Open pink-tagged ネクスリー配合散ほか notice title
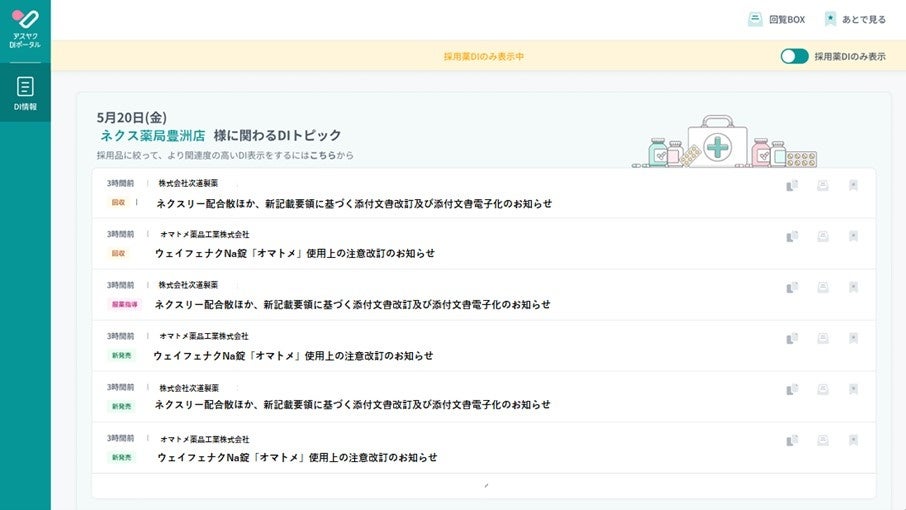Screen dimensions: 906x510 tap(352, 304)
